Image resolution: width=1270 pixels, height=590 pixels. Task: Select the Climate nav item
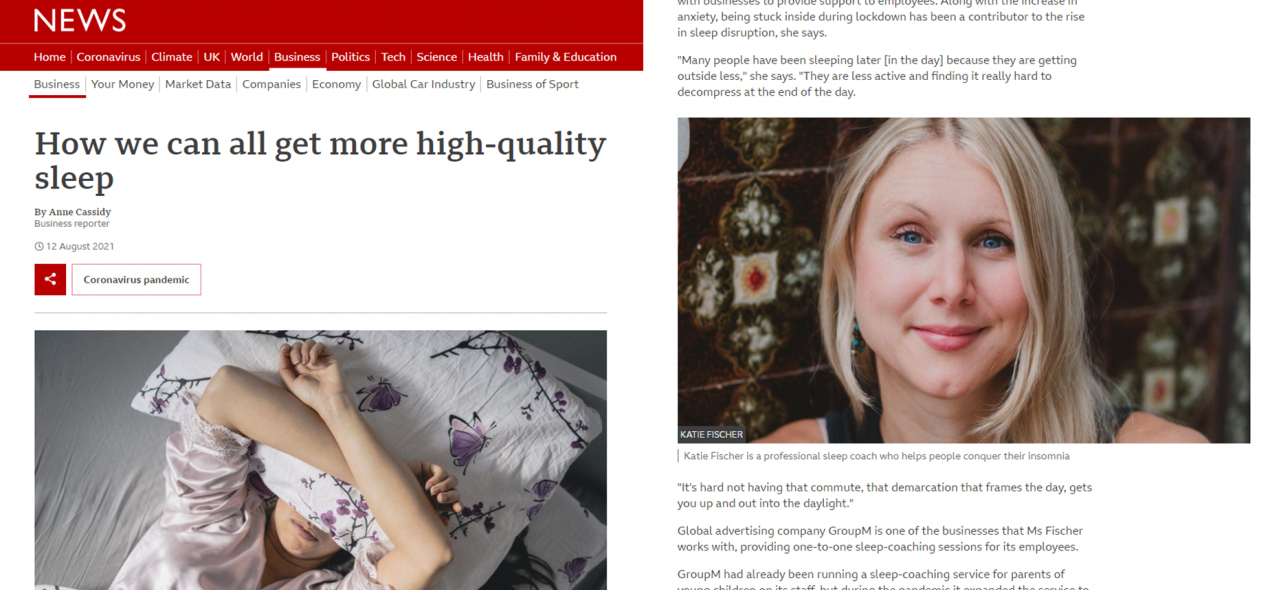pos(171,57)
